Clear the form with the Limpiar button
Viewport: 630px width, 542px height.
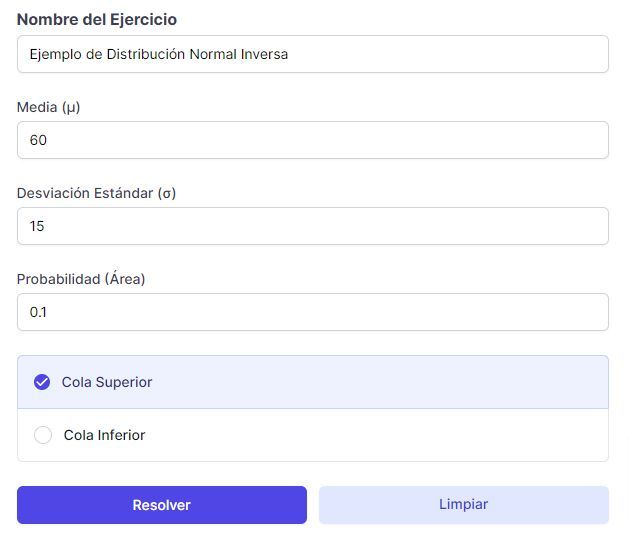[x=464, y=505]
